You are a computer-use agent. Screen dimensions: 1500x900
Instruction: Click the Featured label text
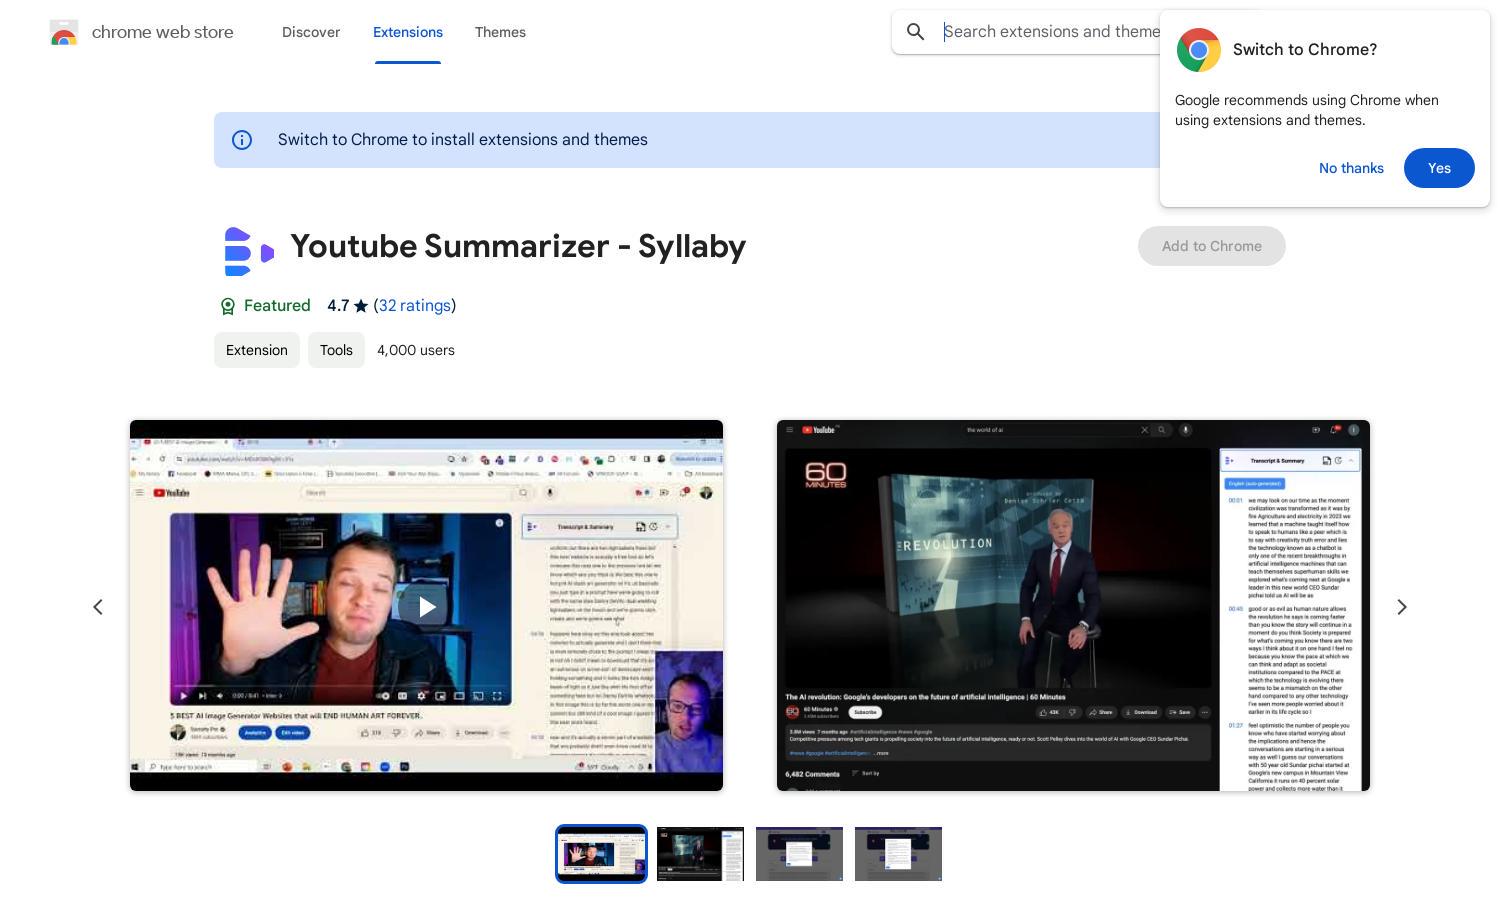277,306
